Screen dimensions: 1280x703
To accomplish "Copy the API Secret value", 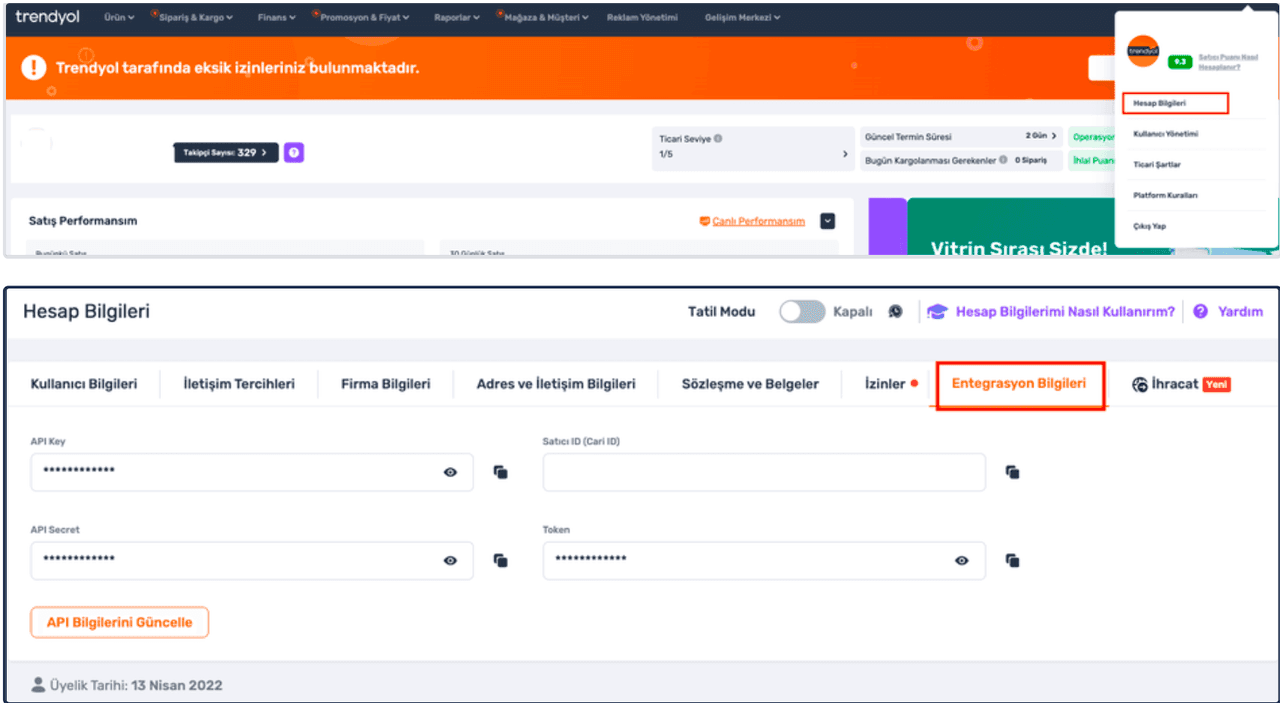I will (x=501, y=561).
